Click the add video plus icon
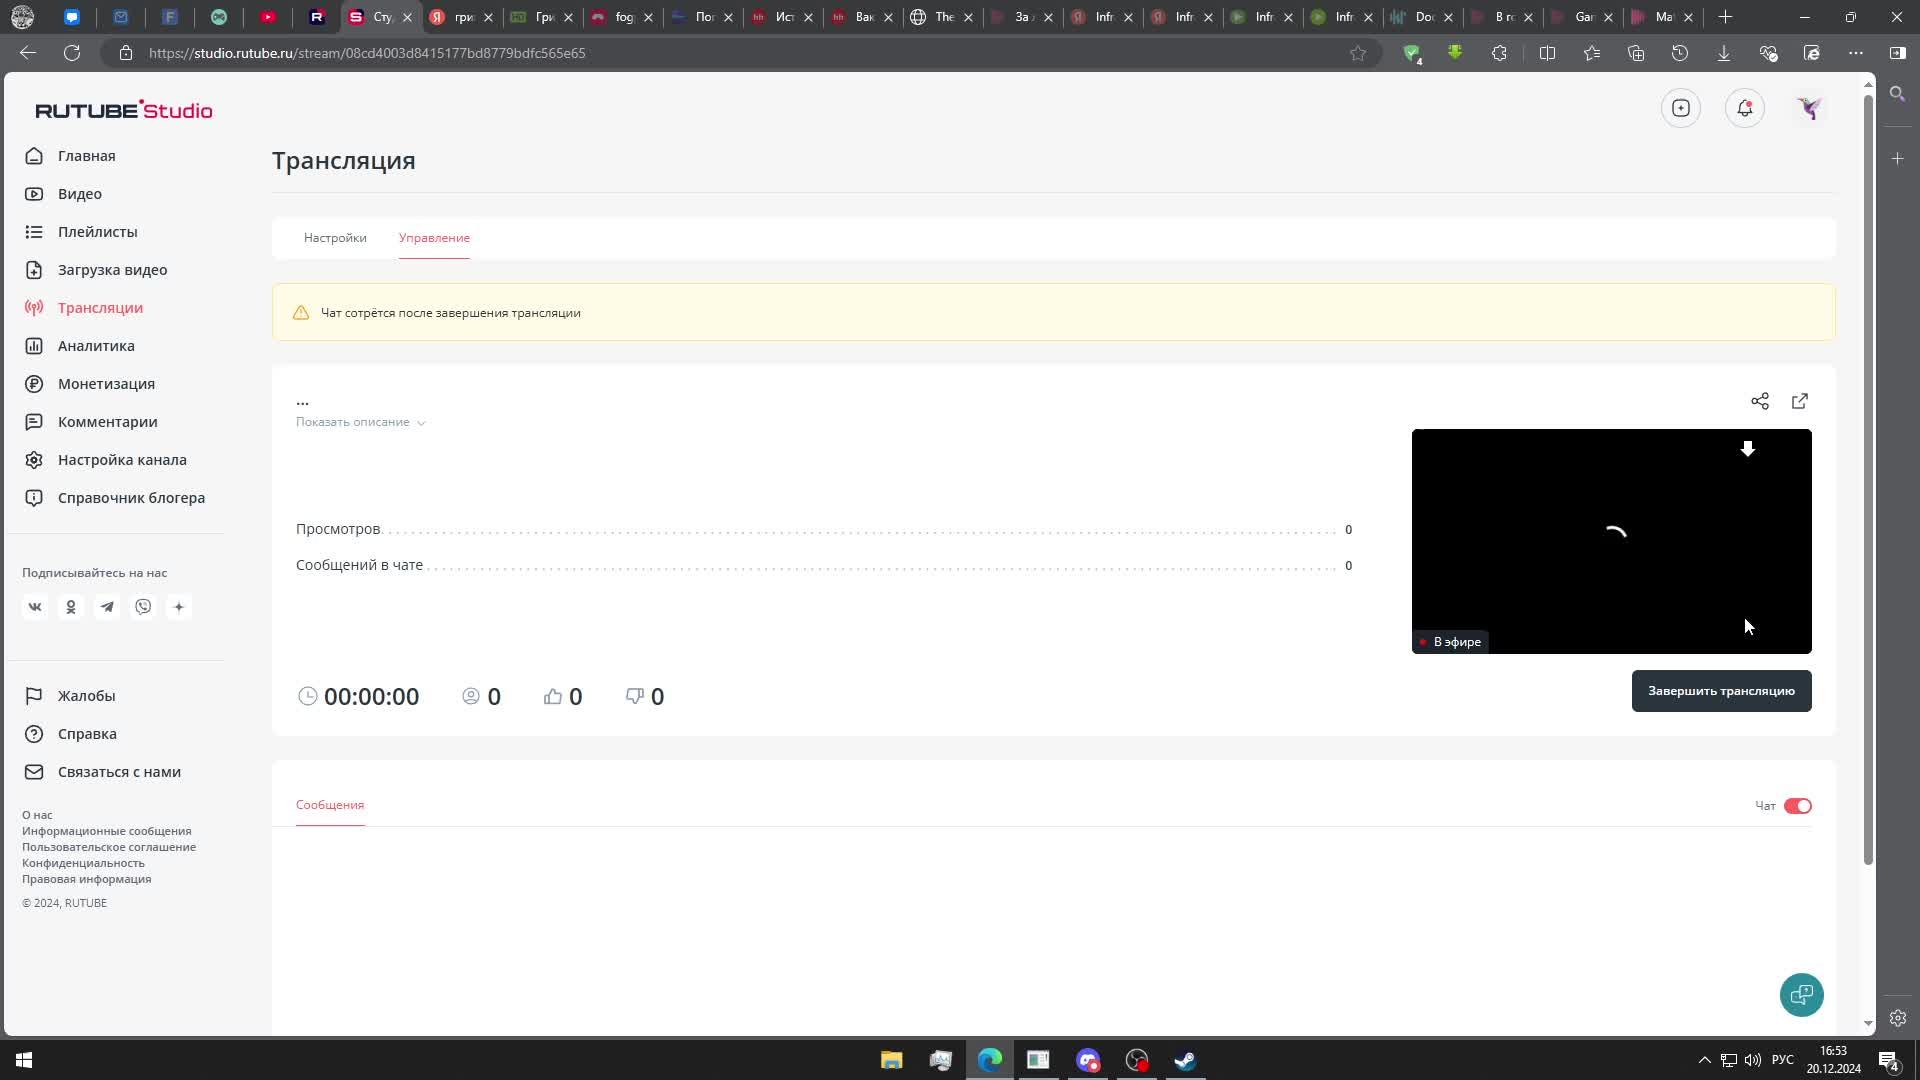The width and height of the screenshot is (1920, 1080). pyautogui.click(x=1681, y=108)
